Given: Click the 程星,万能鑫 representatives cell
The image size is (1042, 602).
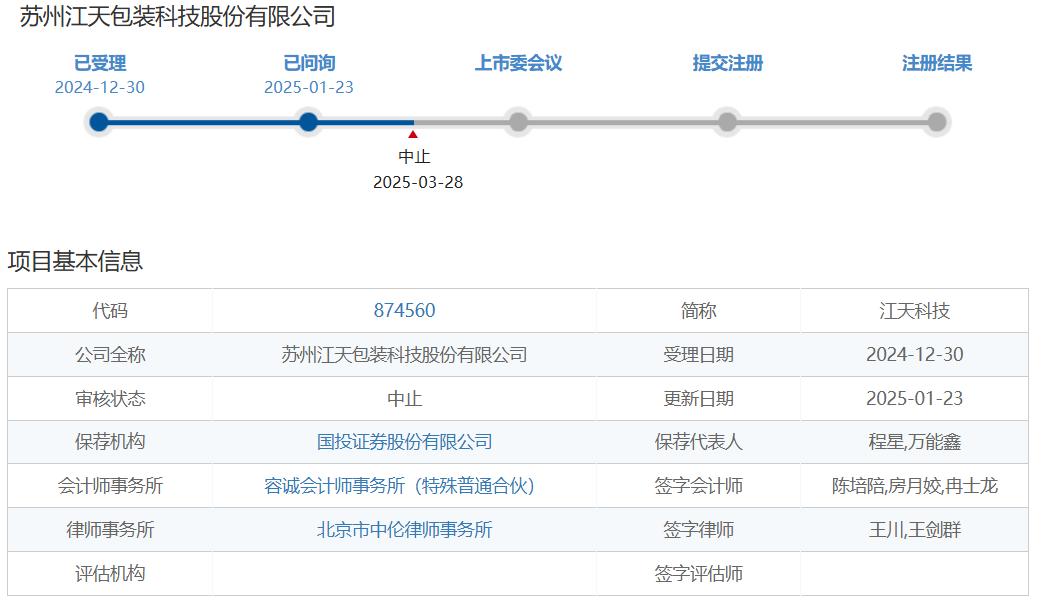Looking at the screenshot, I should pyautogui.click(x=914, y=442).
